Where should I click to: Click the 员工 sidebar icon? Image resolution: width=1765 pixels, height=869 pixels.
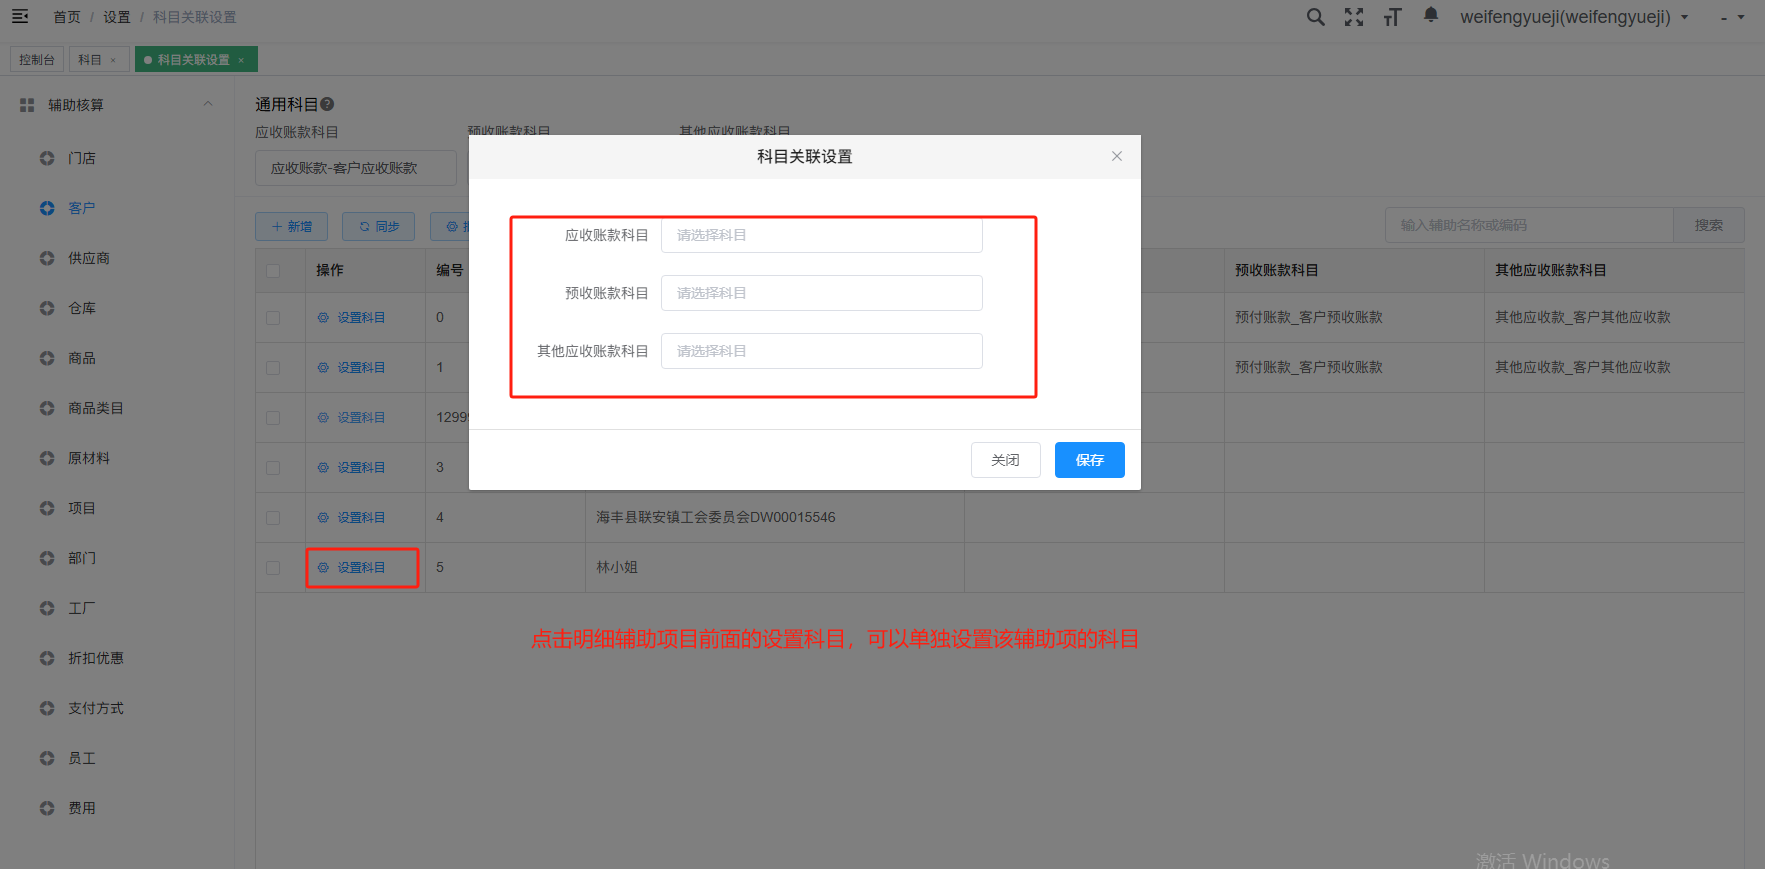click(47, 758)
